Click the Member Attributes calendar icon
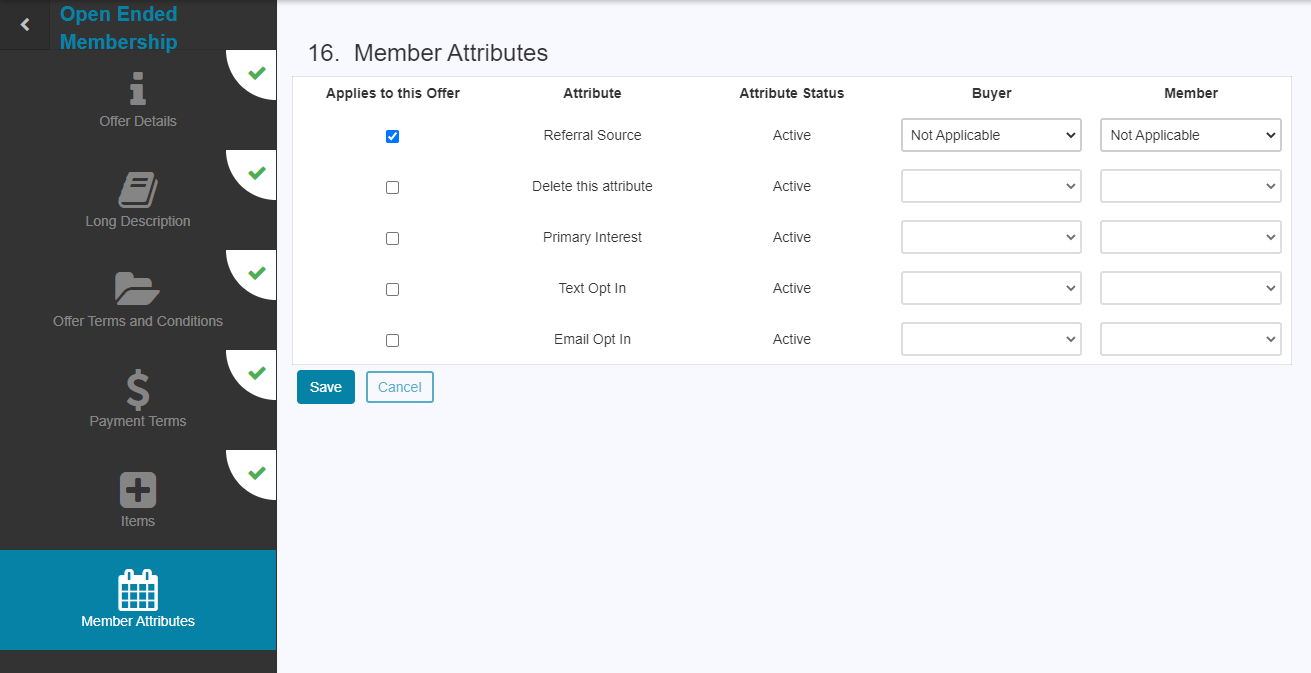The height and width of the screenshot is (673, 1311). 138,590
